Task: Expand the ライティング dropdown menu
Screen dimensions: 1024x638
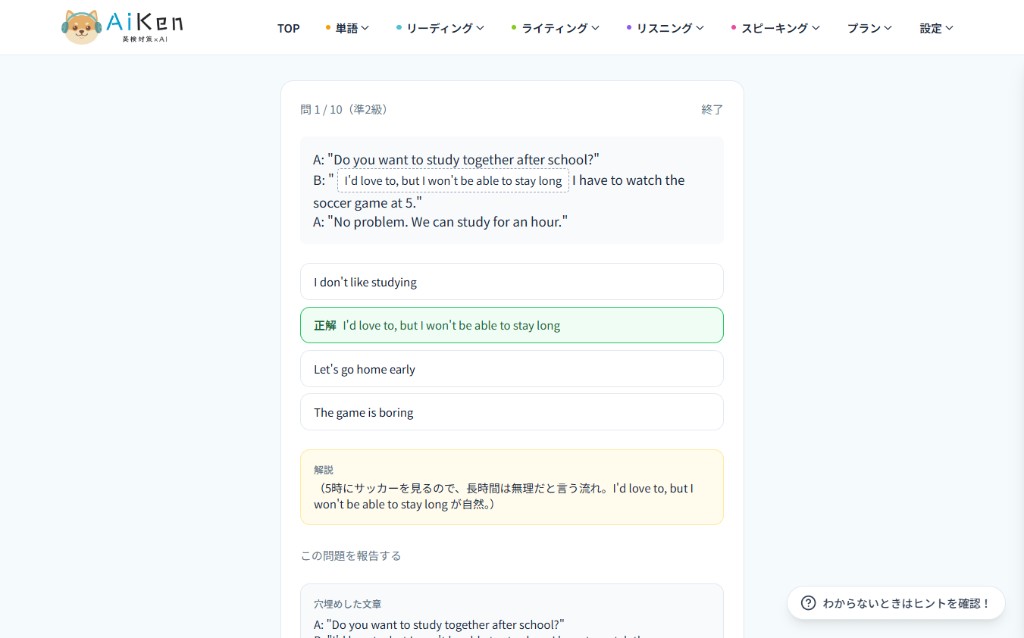Action: click(555, 28)
